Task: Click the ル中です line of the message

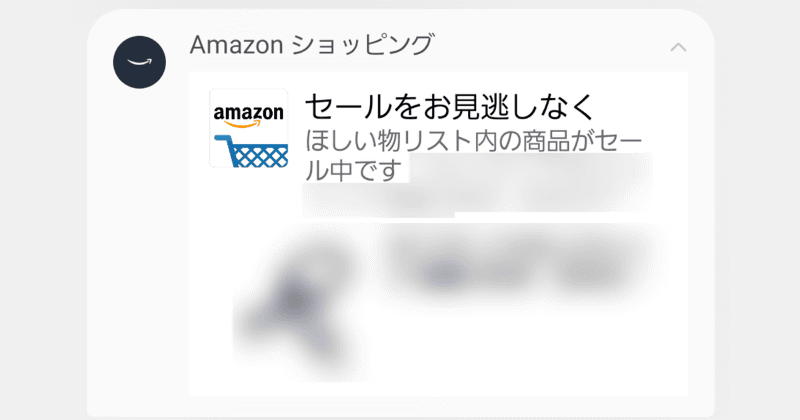Action: coord(354,169)
